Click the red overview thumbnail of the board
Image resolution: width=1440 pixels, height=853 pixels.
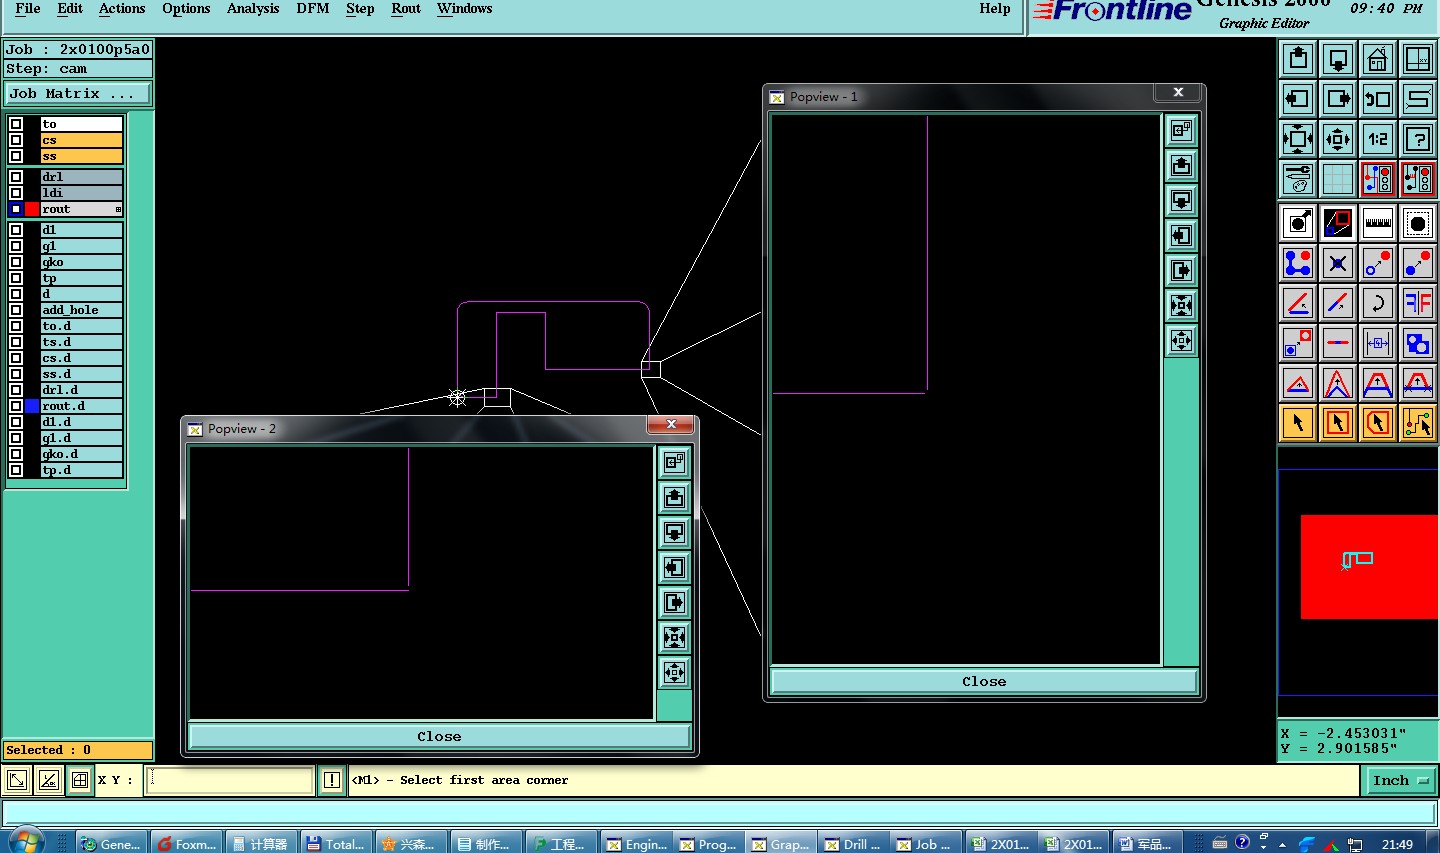point(1369,566)
